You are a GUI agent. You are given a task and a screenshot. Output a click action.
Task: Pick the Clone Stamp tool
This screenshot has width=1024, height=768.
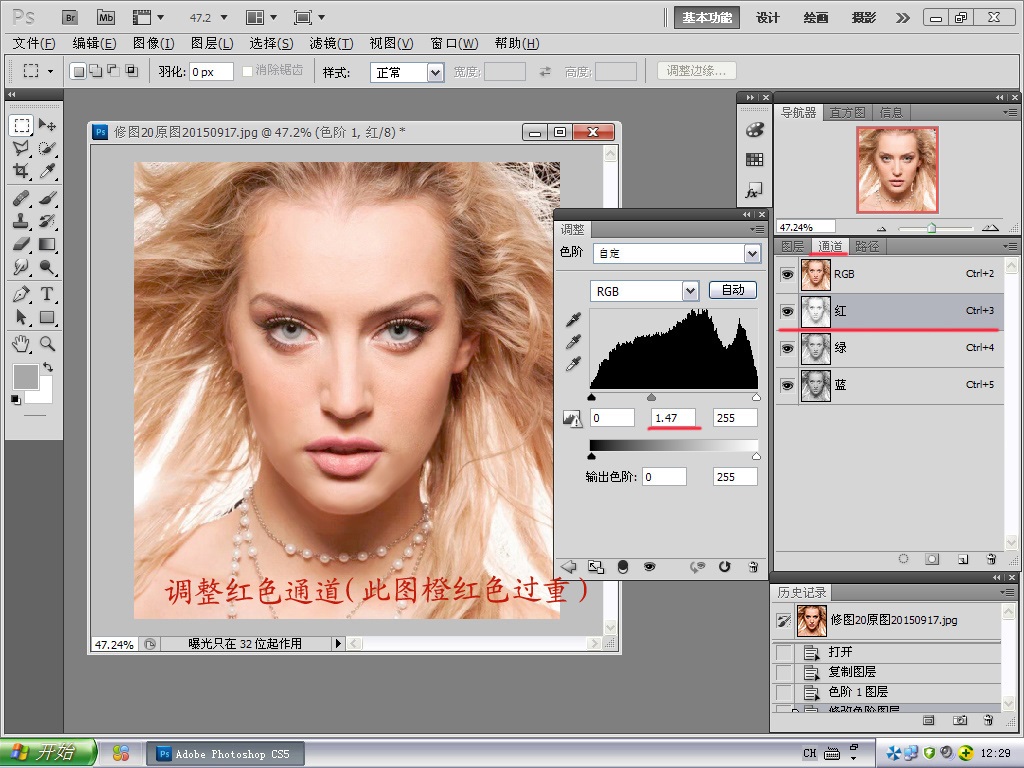[21, 220]
